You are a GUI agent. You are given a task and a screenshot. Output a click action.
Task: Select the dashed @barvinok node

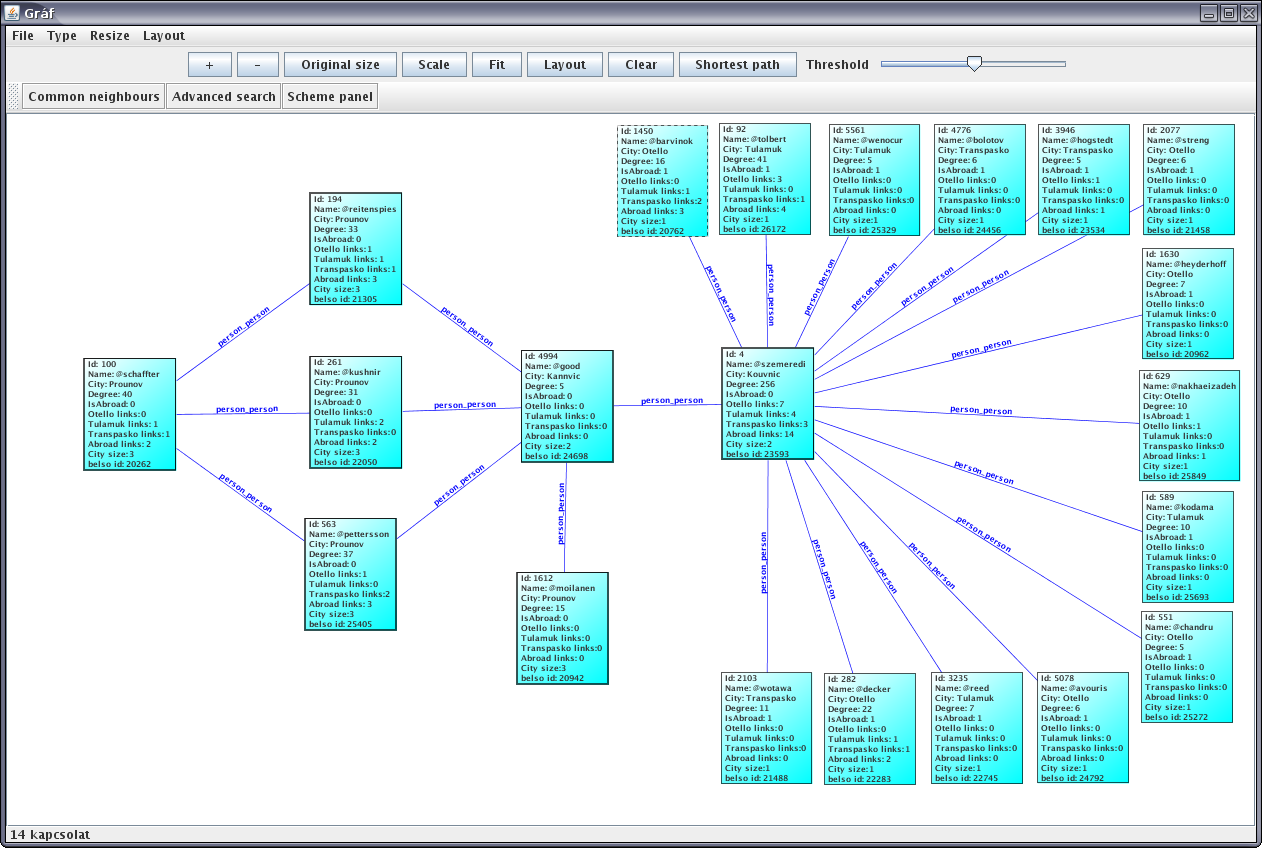tap(662, 181)
